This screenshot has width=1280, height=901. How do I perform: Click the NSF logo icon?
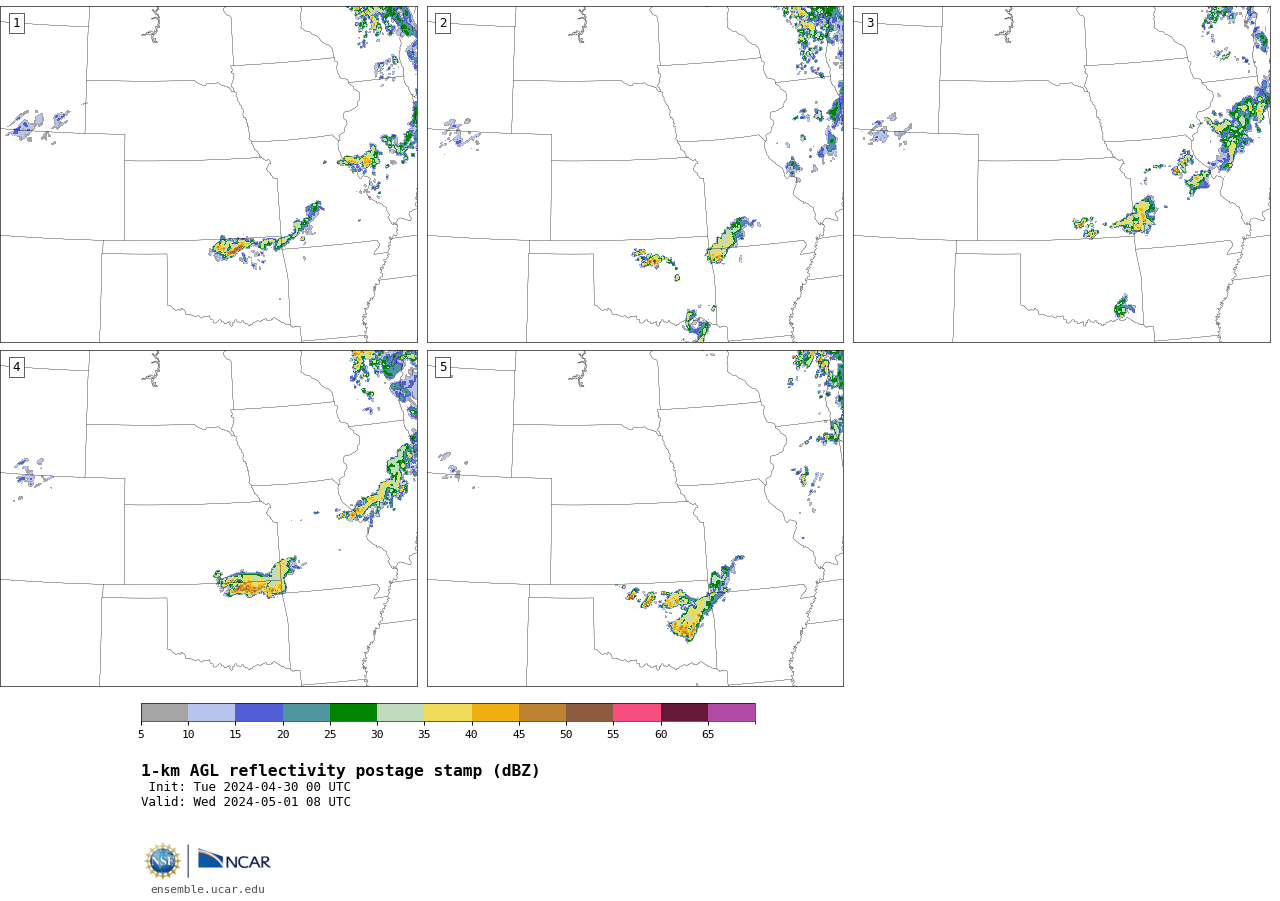(x=163, y=861)
